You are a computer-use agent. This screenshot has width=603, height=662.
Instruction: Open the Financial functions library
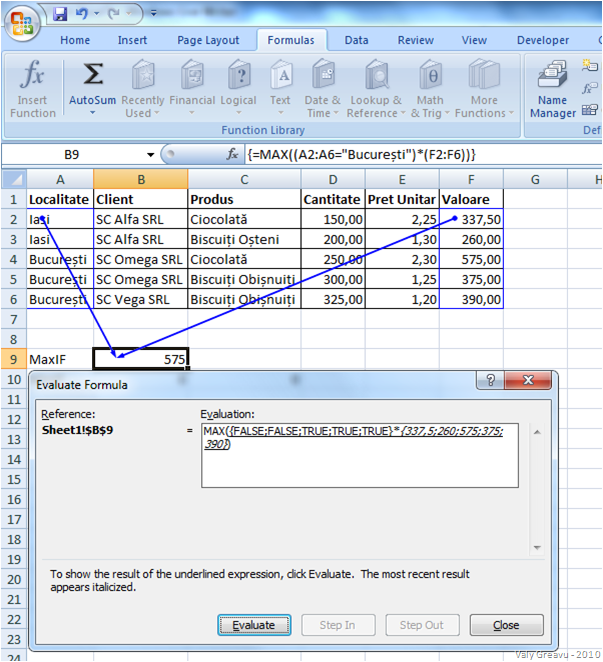coord(192,88)
